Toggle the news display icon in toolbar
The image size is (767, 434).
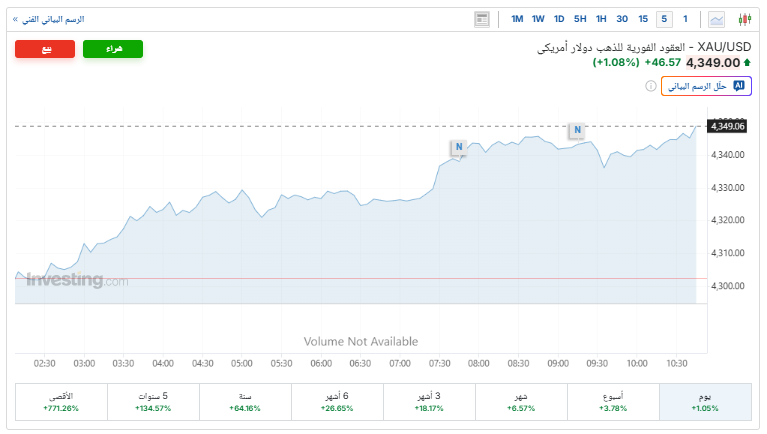(482, 19)
